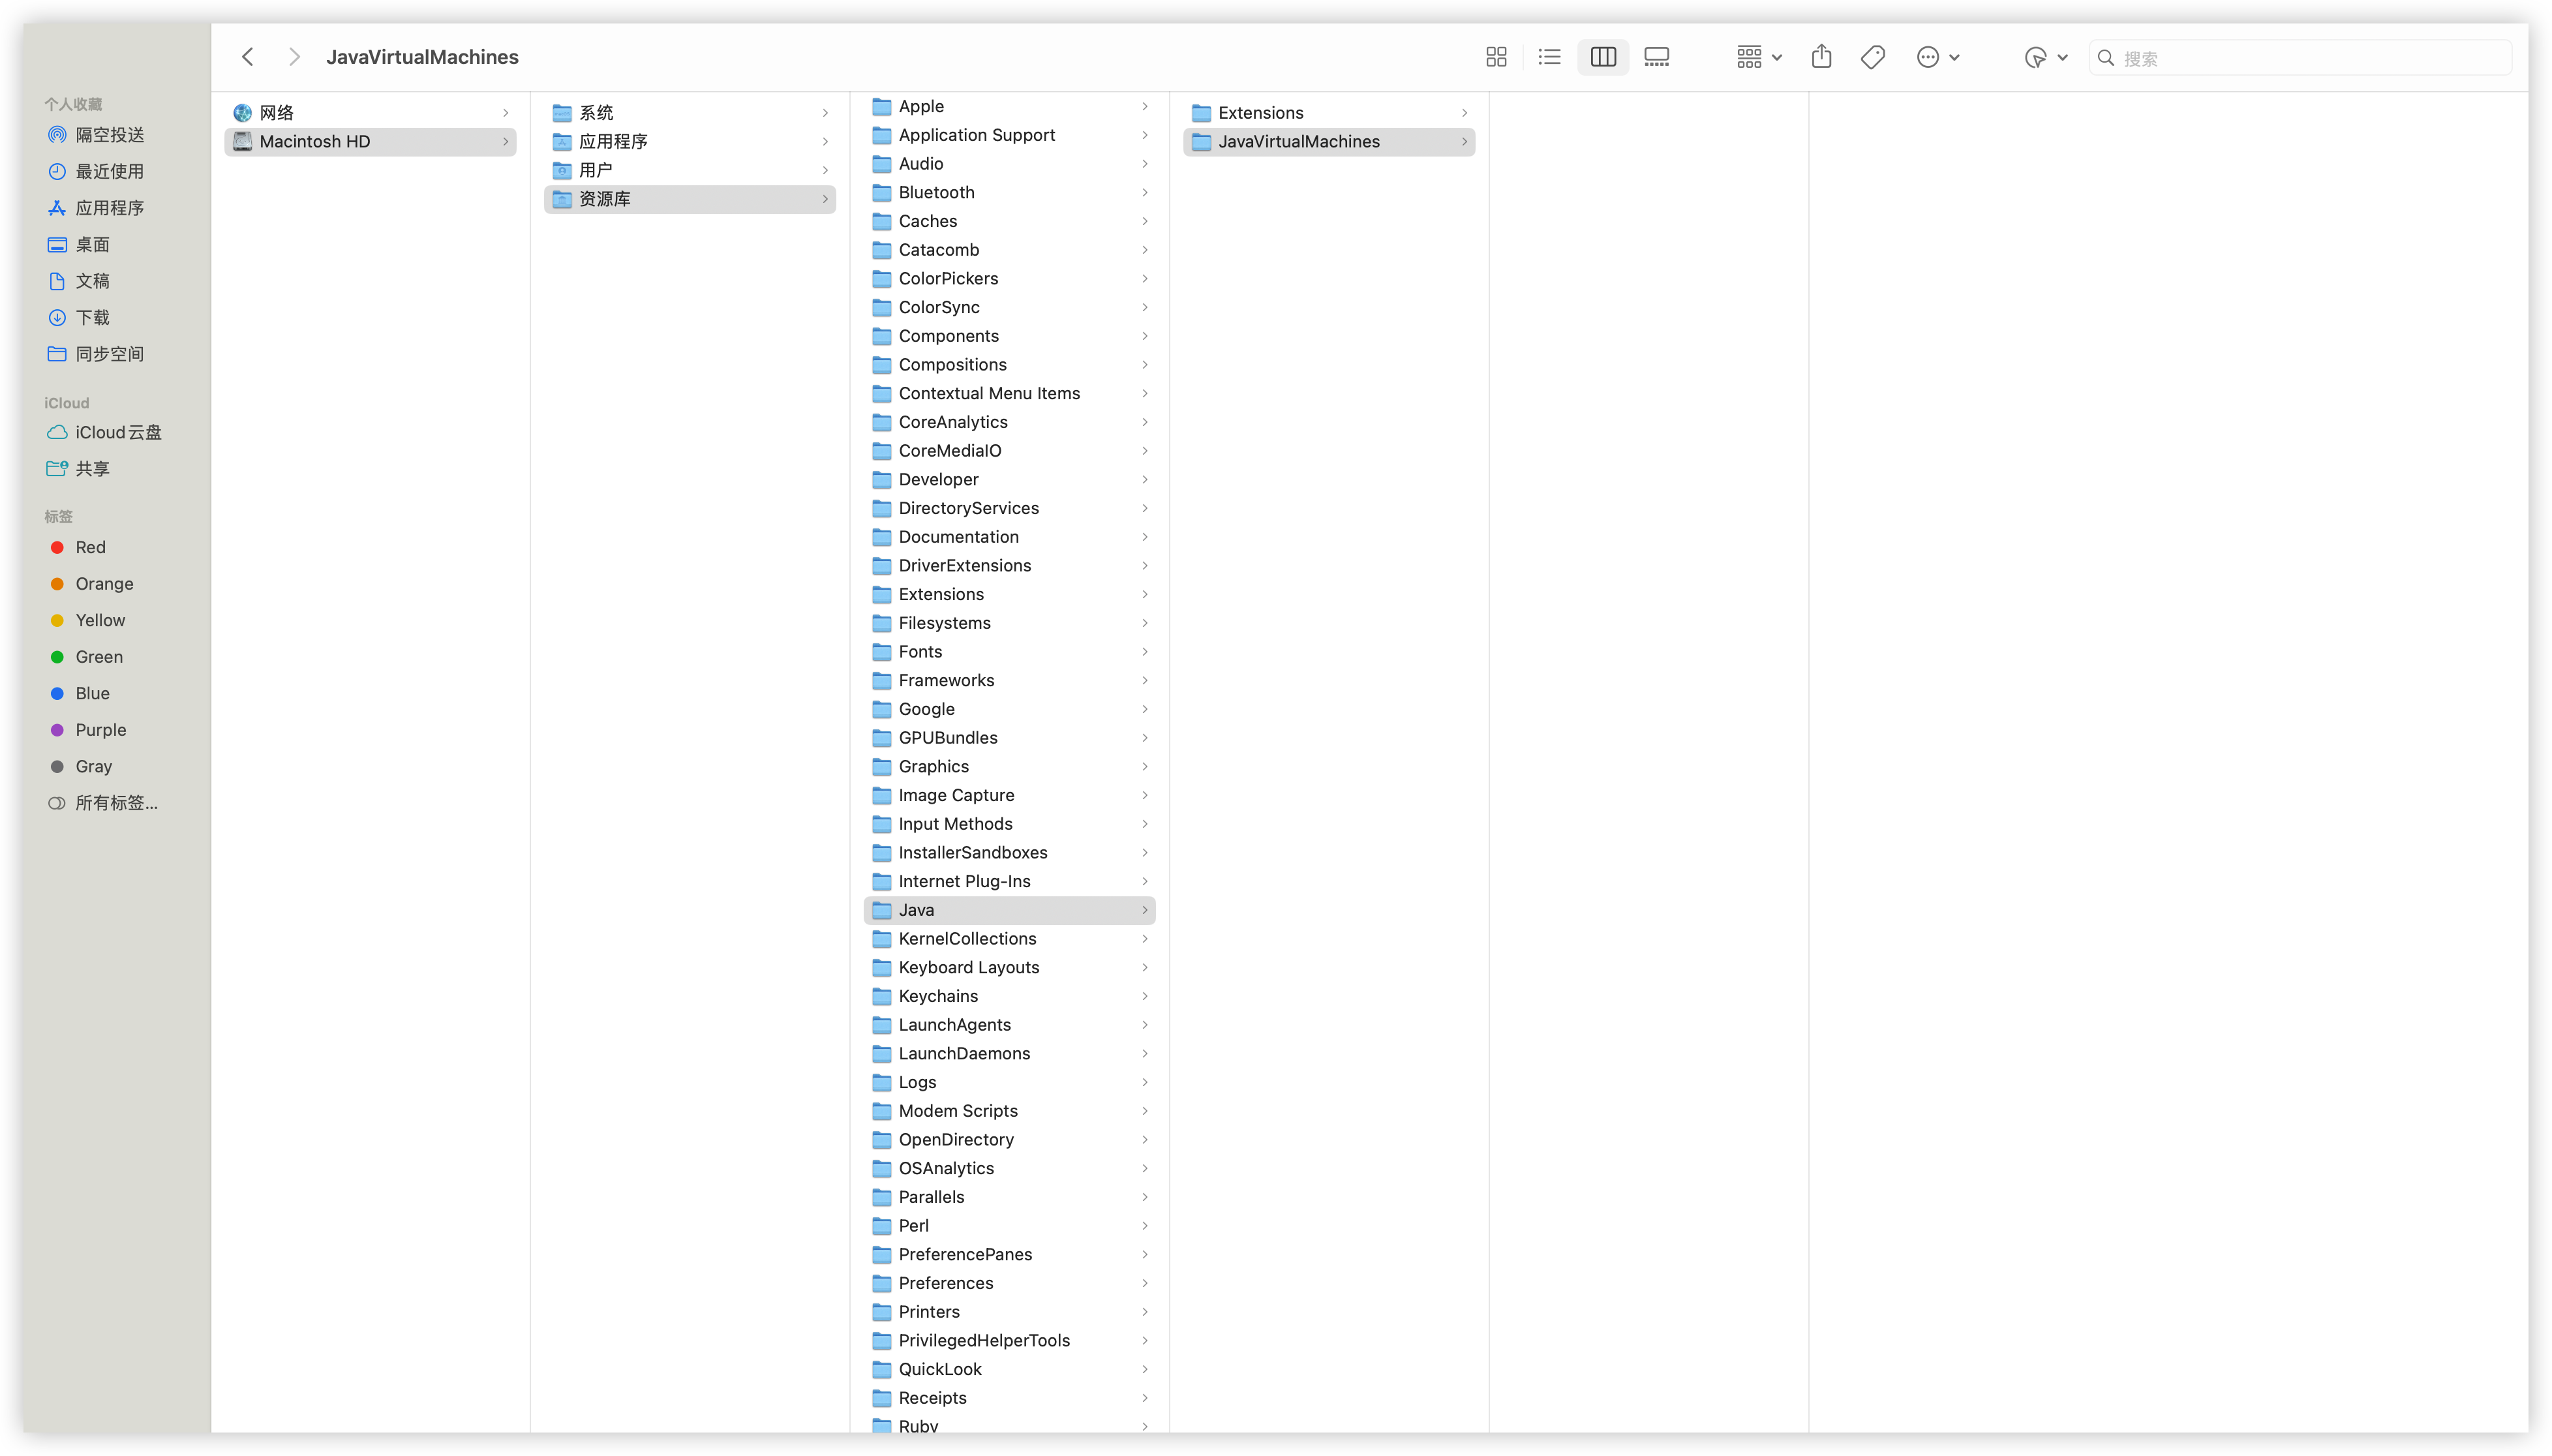Filter by the Purple tag
This screenshot has height=1456, width=2552.
[x=100, y=730]
